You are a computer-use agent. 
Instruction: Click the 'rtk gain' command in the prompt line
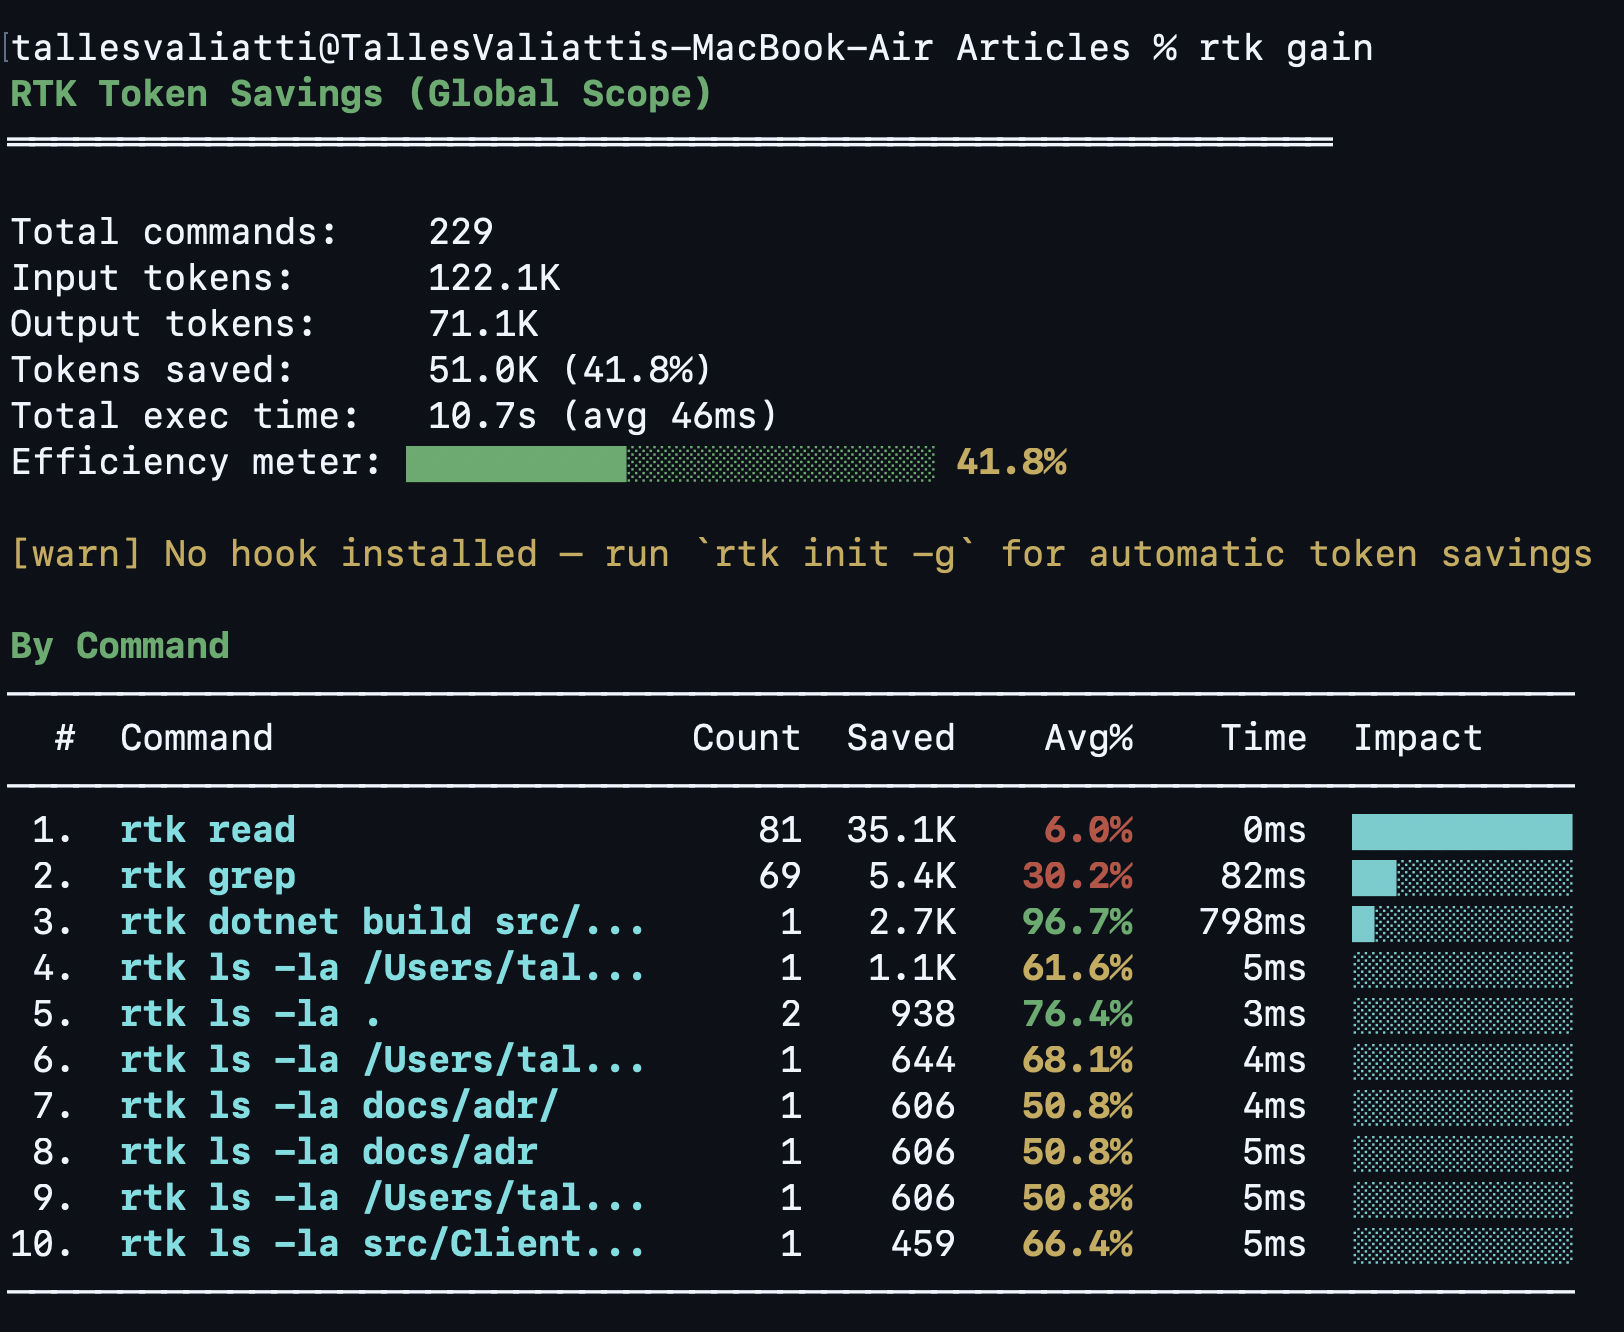coord(1285,48)
